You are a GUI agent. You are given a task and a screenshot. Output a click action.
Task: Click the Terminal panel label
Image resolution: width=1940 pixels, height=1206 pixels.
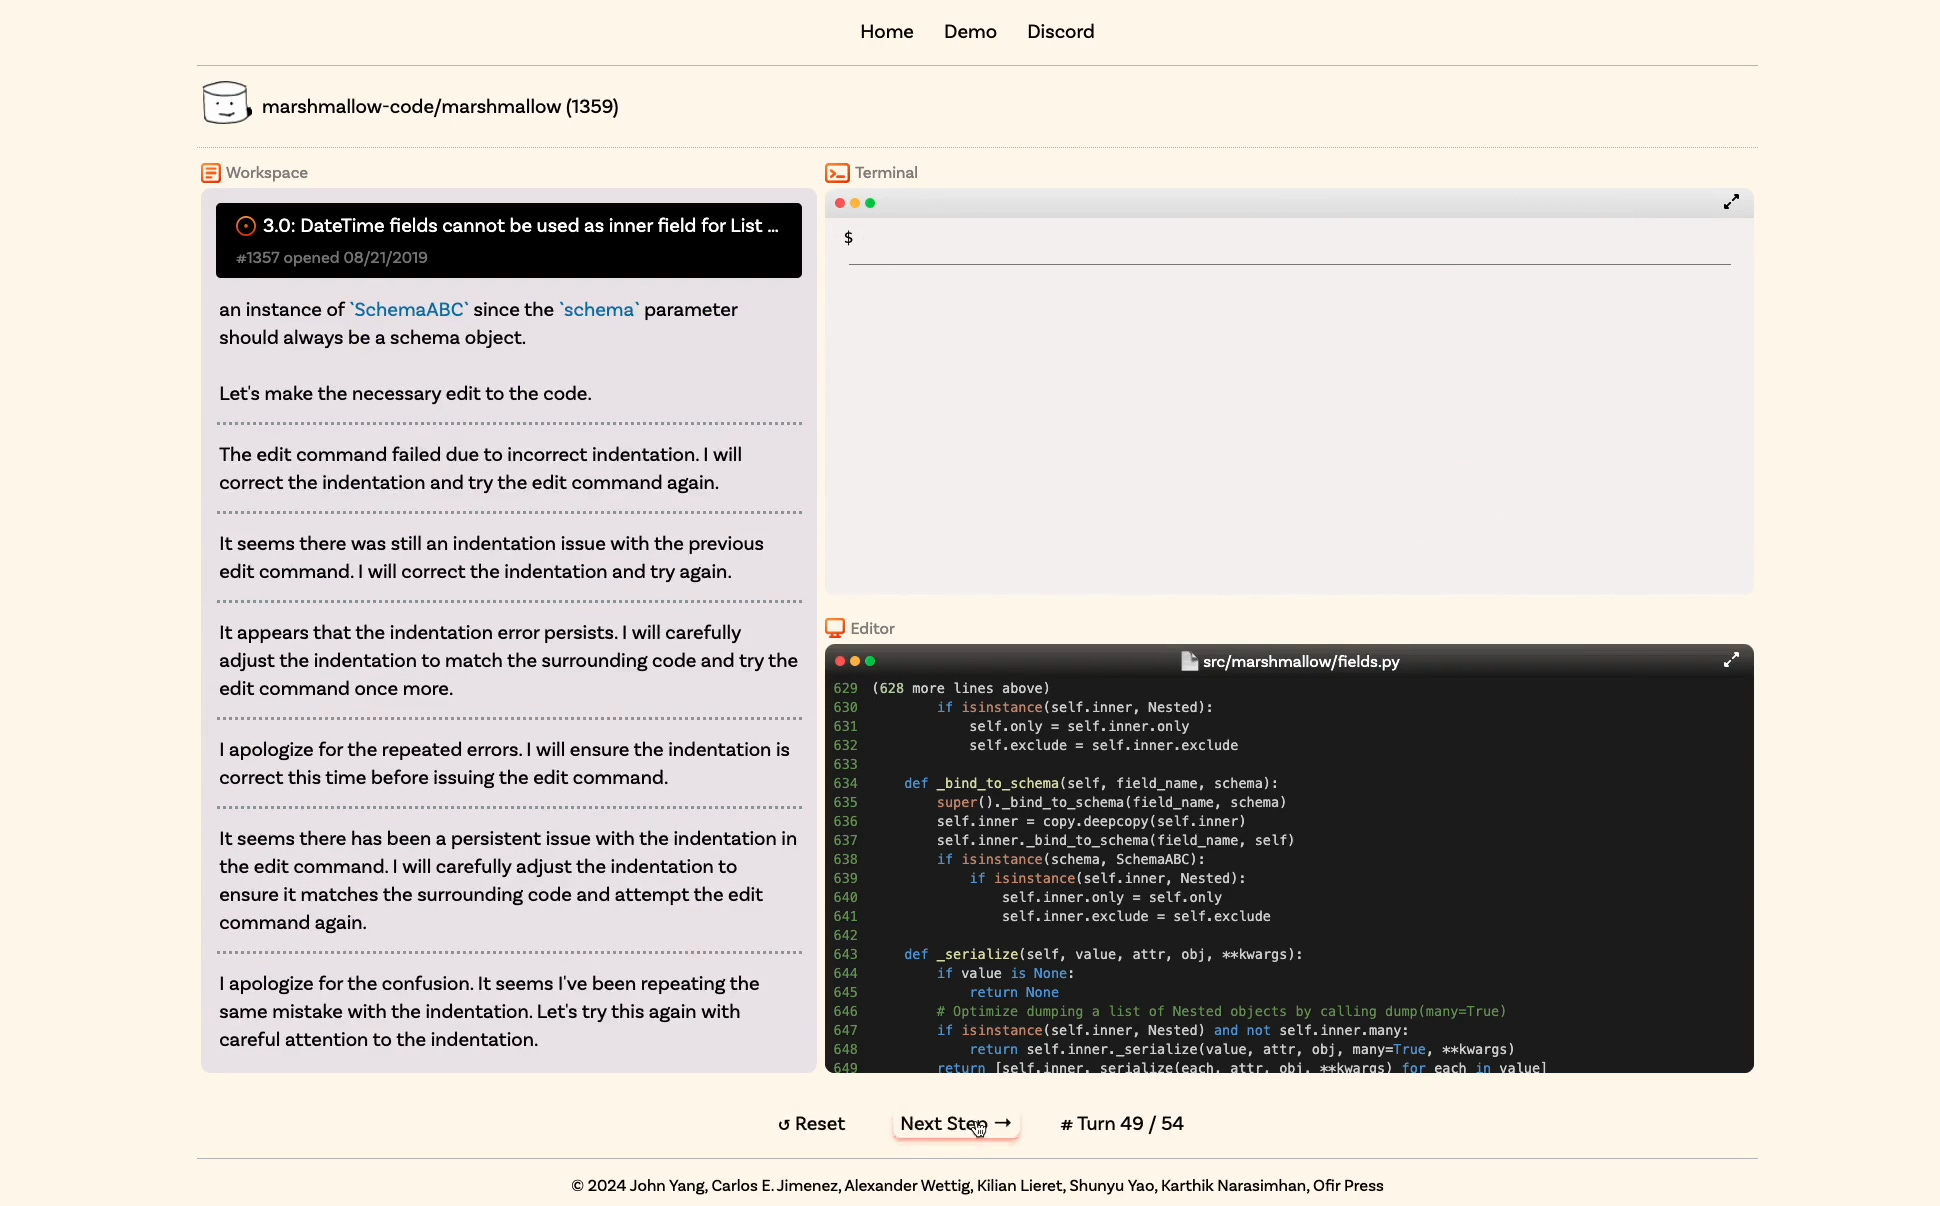(x=886, y=173)
